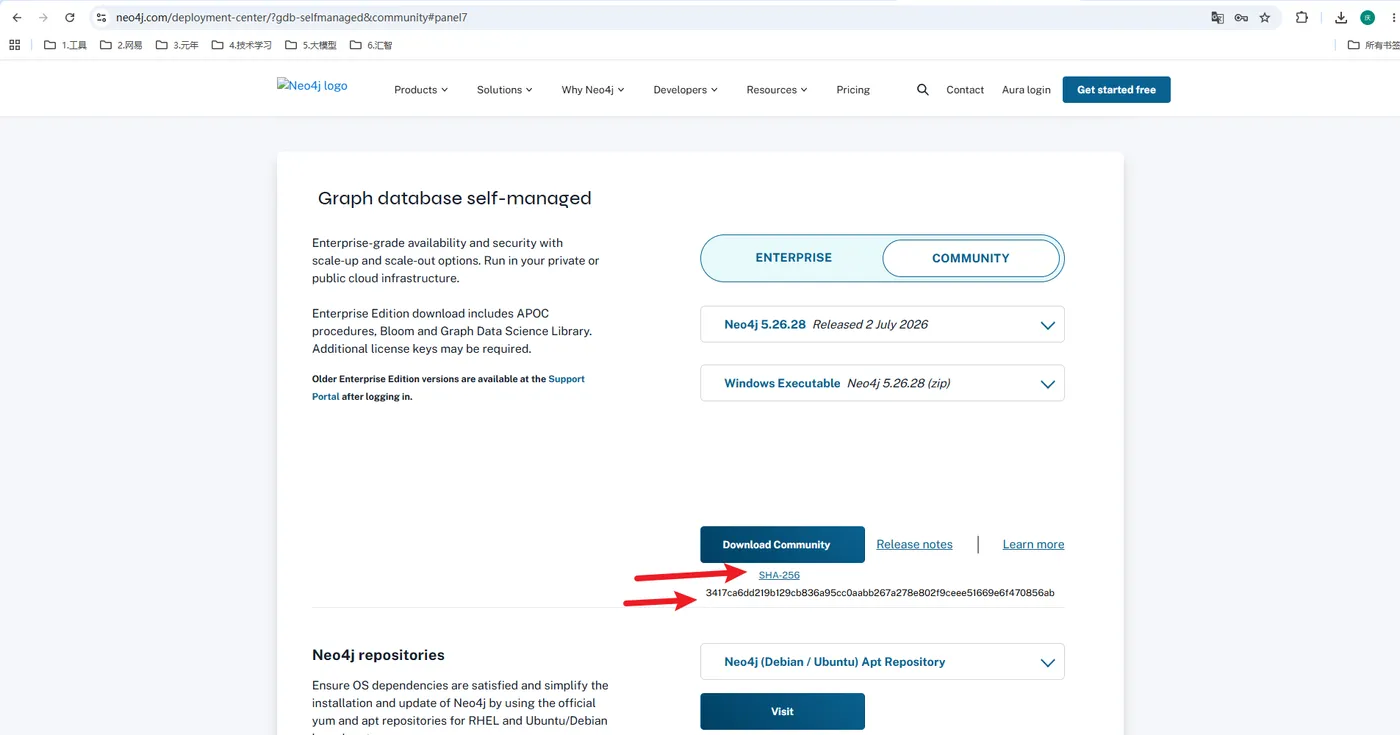Viewport: 1400px width, 735px height.
Task: Click the Download Community button
Action: click(x=782, y=545)
